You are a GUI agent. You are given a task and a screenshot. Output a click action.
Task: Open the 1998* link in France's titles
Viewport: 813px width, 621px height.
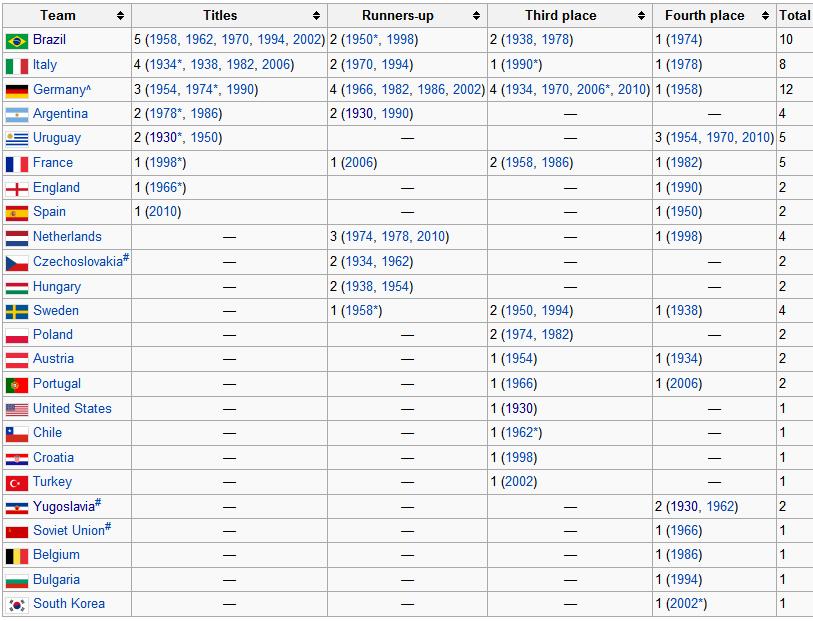(x=166, y=162)
